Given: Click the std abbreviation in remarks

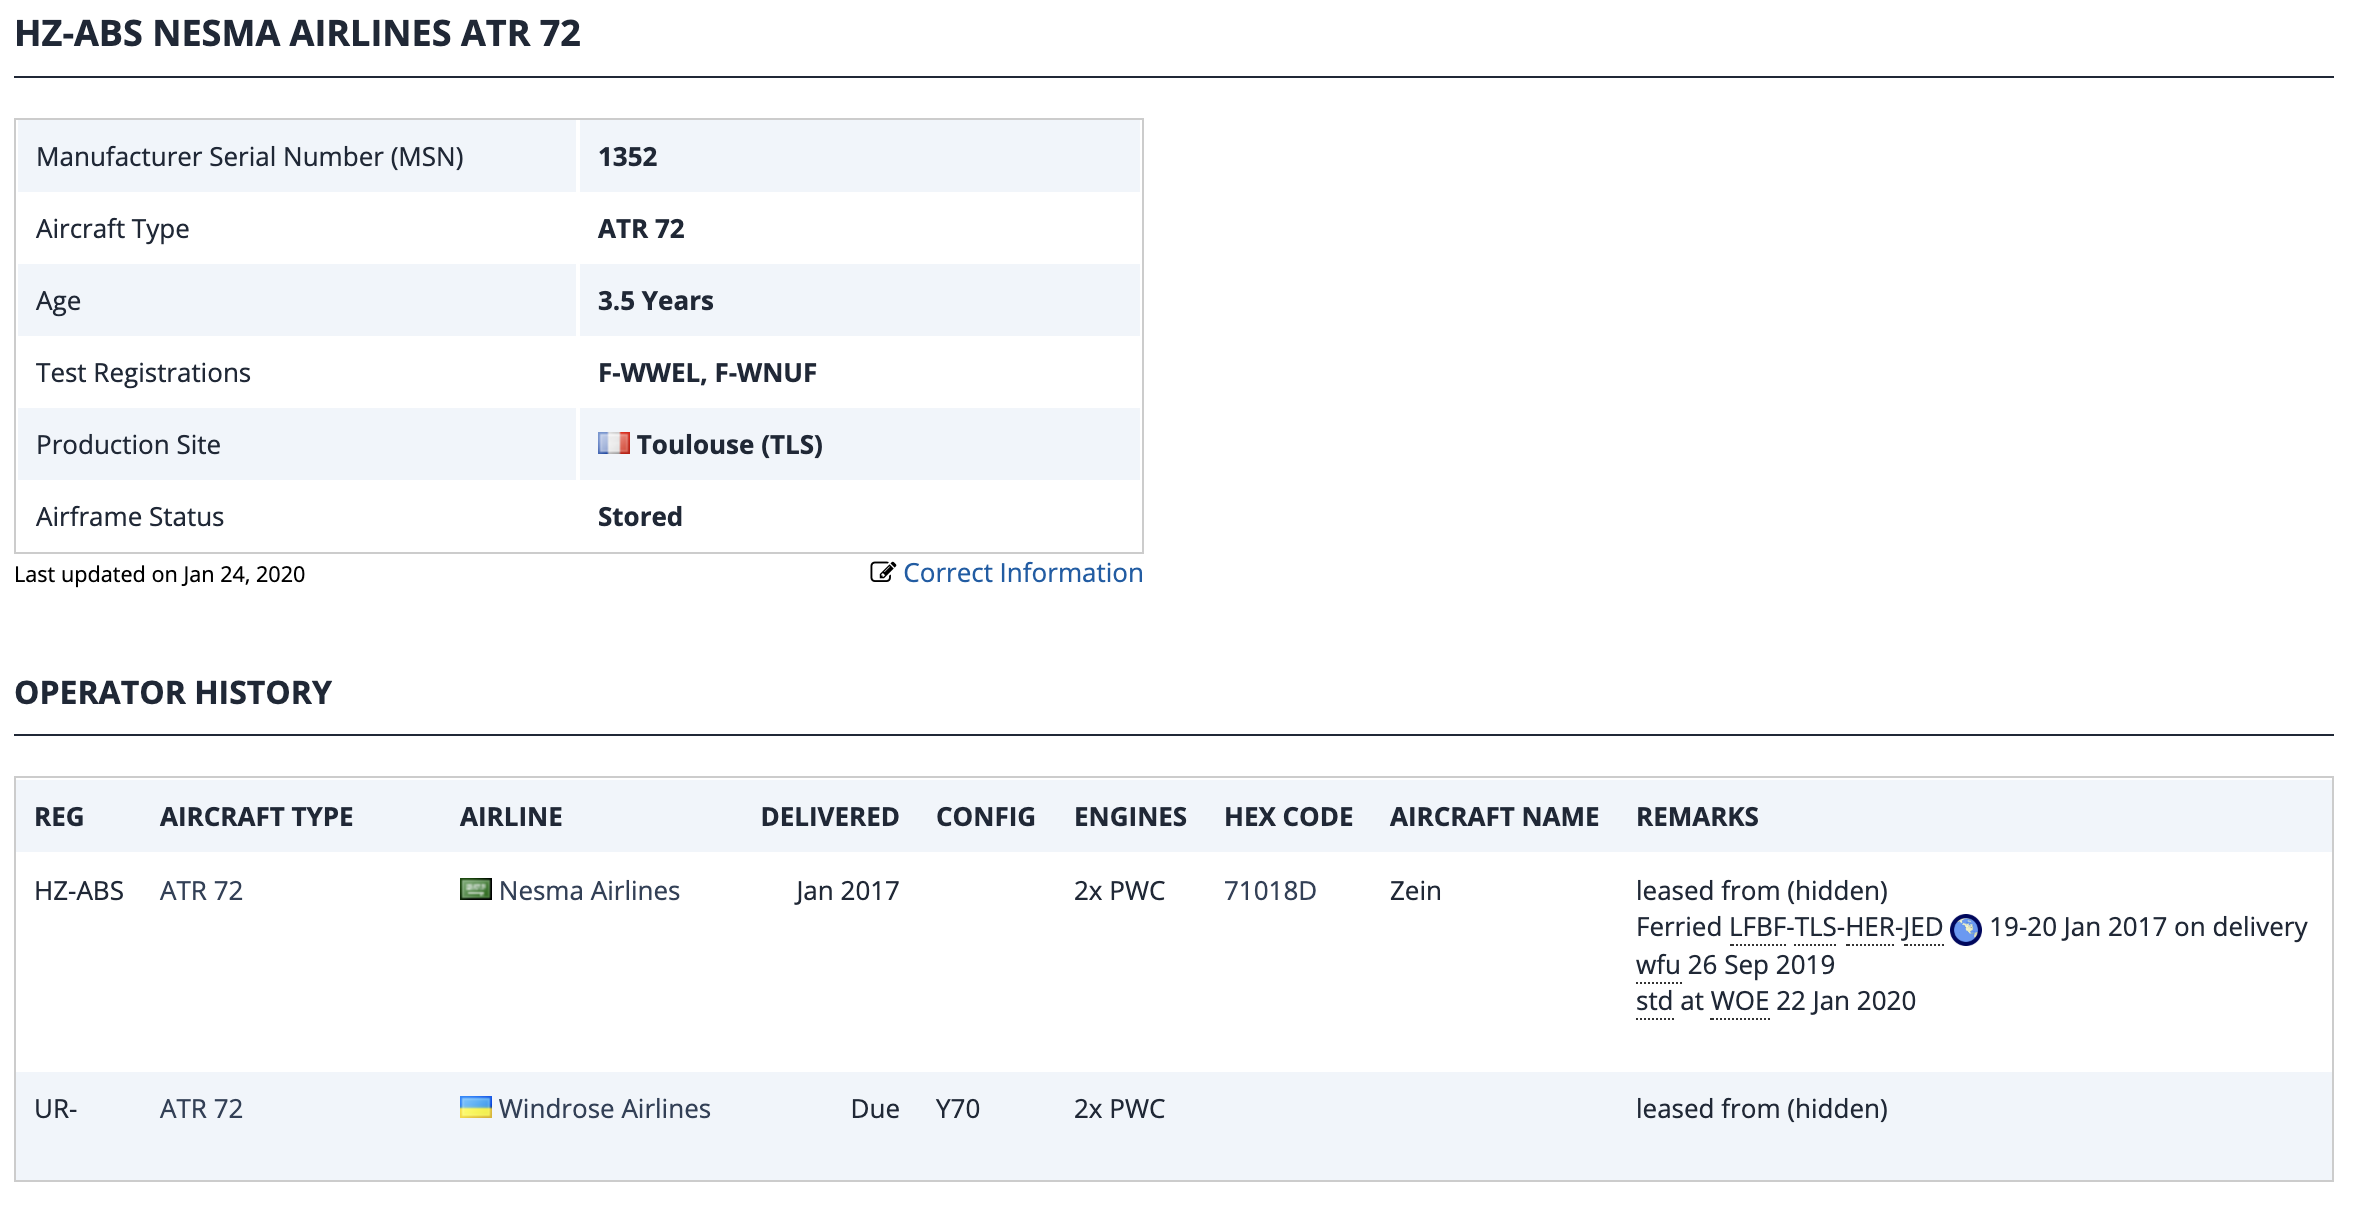Looking at the screenshot, I should [x=1654, y=1001].
